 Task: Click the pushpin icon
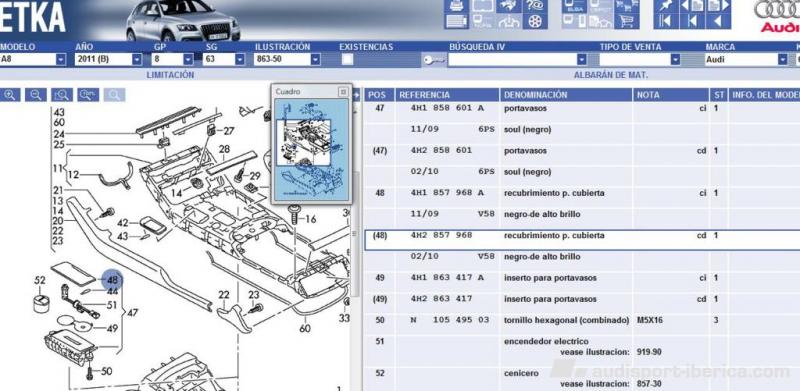666,6
